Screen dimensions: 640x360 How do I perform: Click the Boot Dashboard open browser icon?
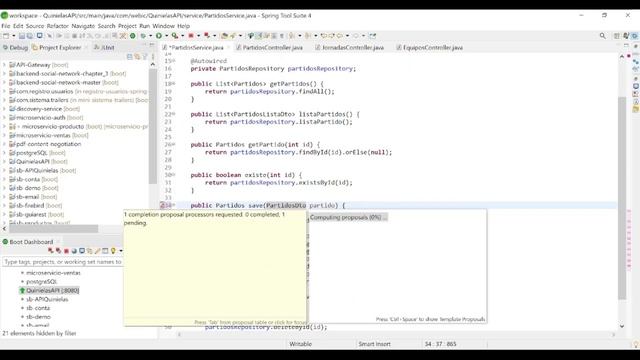pos(74,251)
